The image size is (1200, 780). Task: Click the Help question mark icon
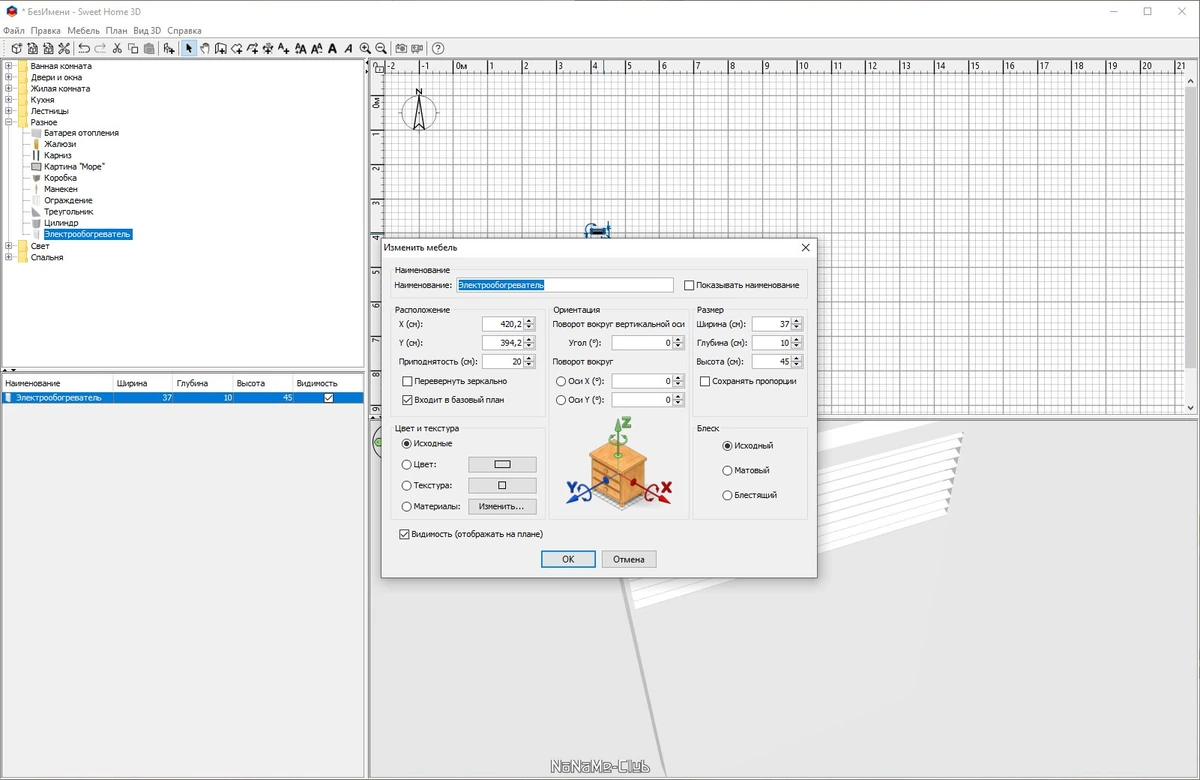[438, 48]
